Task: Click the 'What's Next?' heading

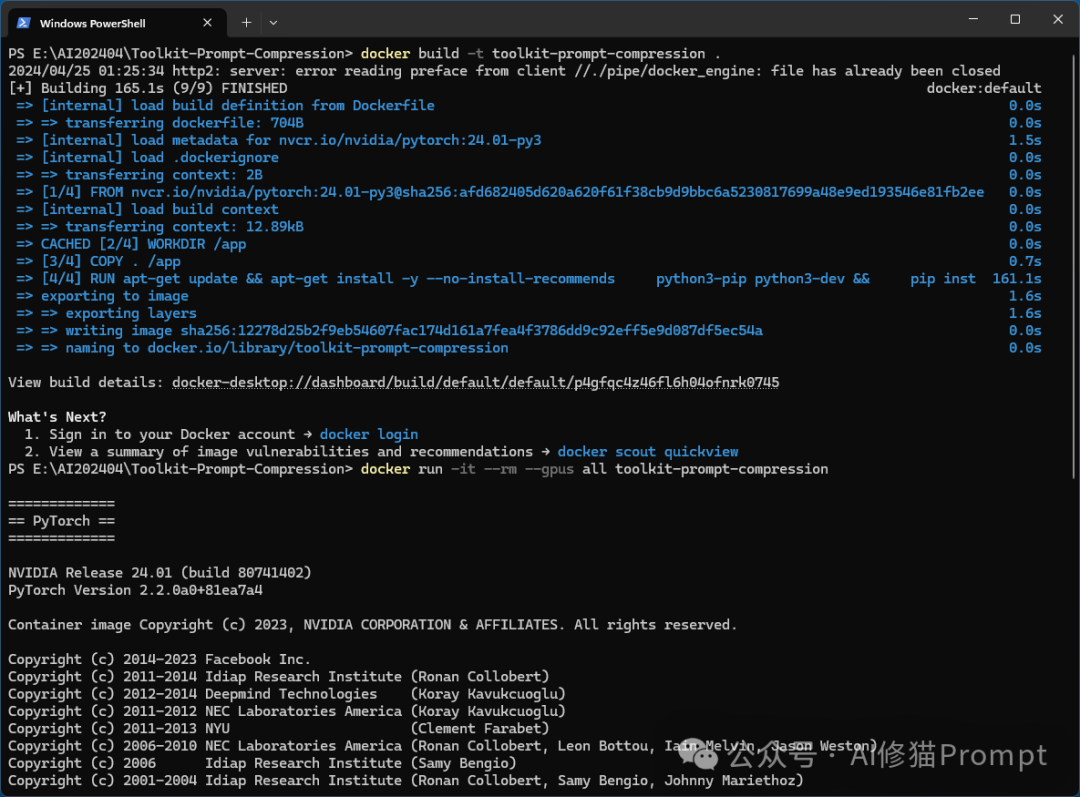Action: (57, 417)
